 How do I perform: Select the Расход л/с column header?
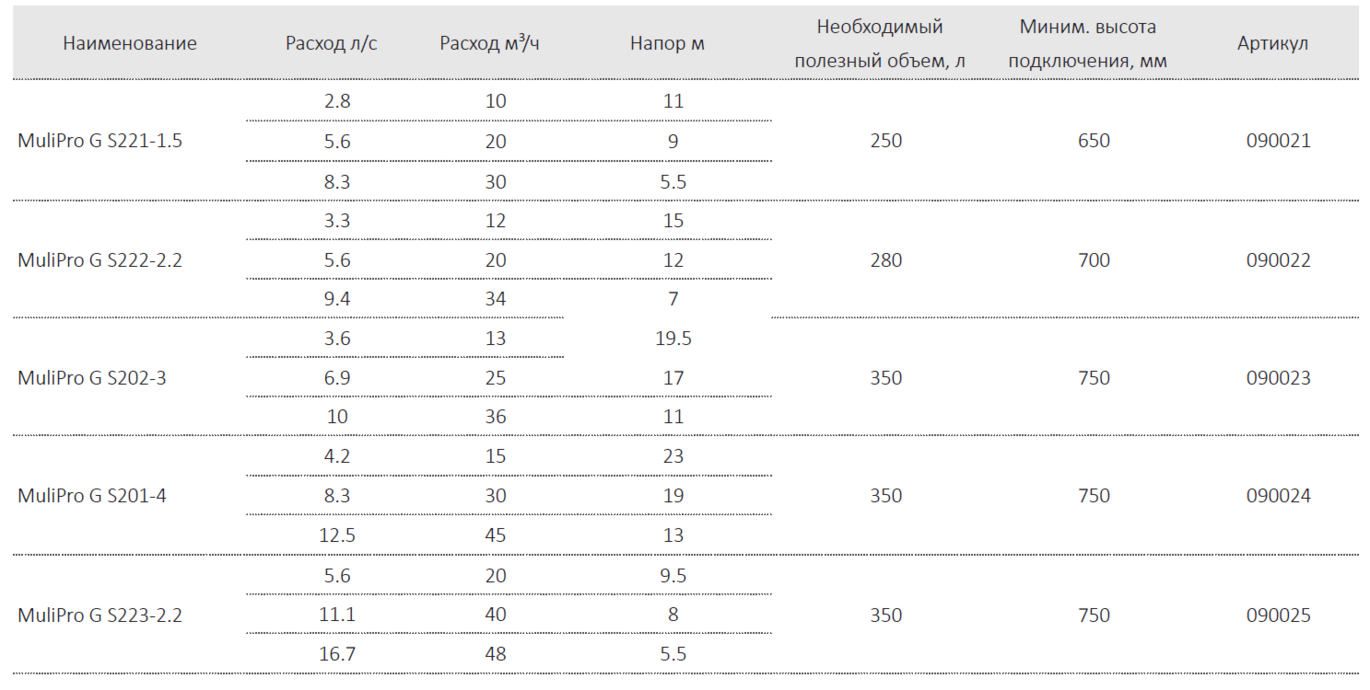330,44
